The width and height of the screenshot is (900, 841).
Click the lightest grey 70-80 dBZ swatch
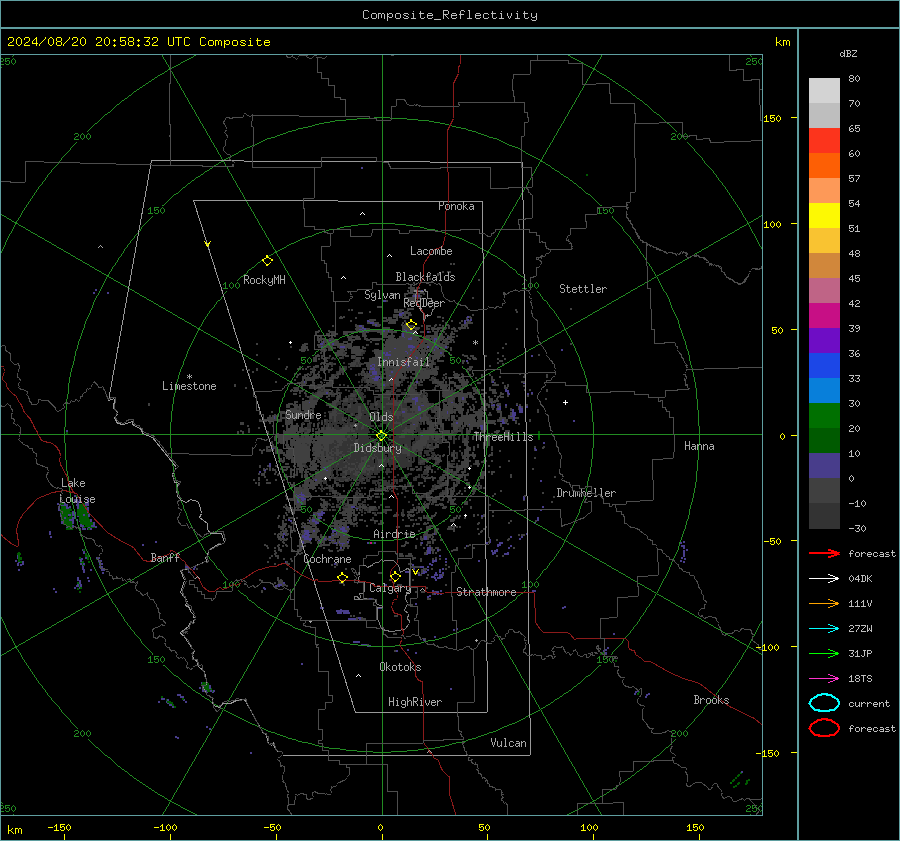click(824, 90)
